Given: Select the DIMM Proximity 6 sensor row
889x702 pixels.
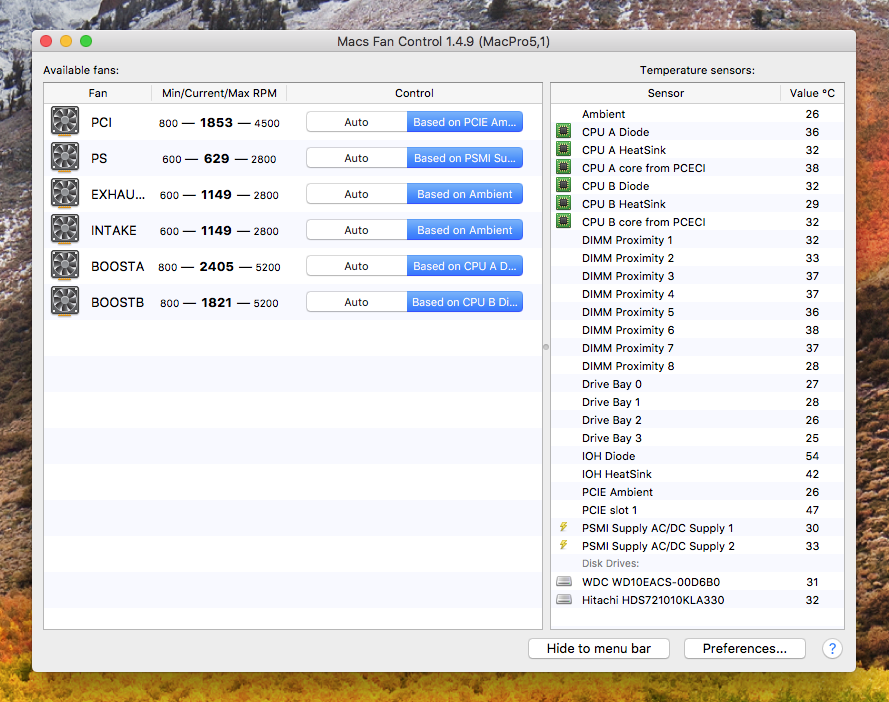Looking at the screenshot, I should [x=697, y=330].
